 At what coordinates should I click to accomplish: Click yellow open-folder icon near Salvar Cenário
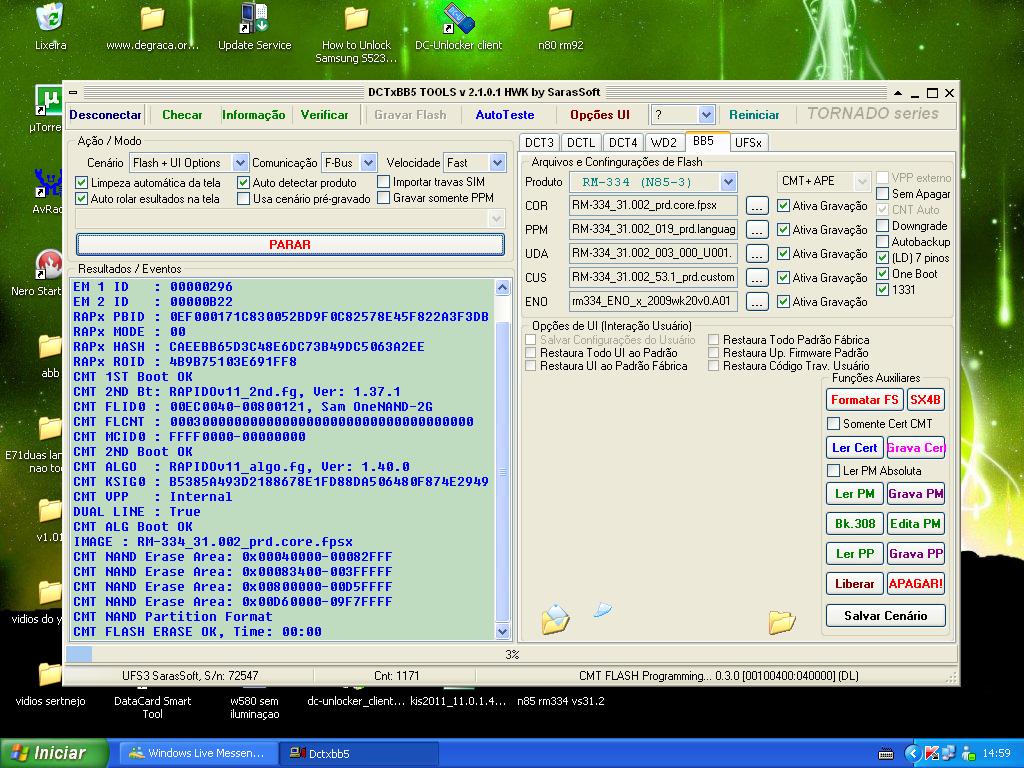(x=782, y=622)
